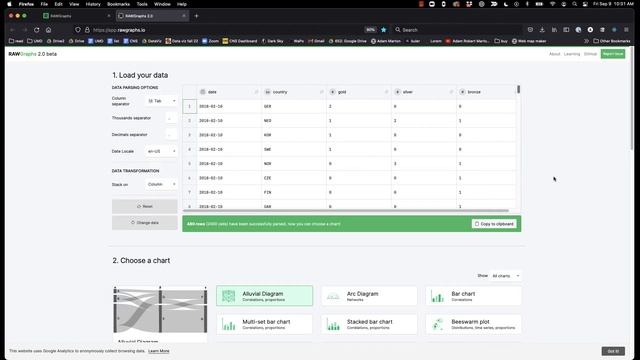The image size is (640, 360).
Task: Open the macOS Spotlight search icon
Action: [x=574, y=4]
